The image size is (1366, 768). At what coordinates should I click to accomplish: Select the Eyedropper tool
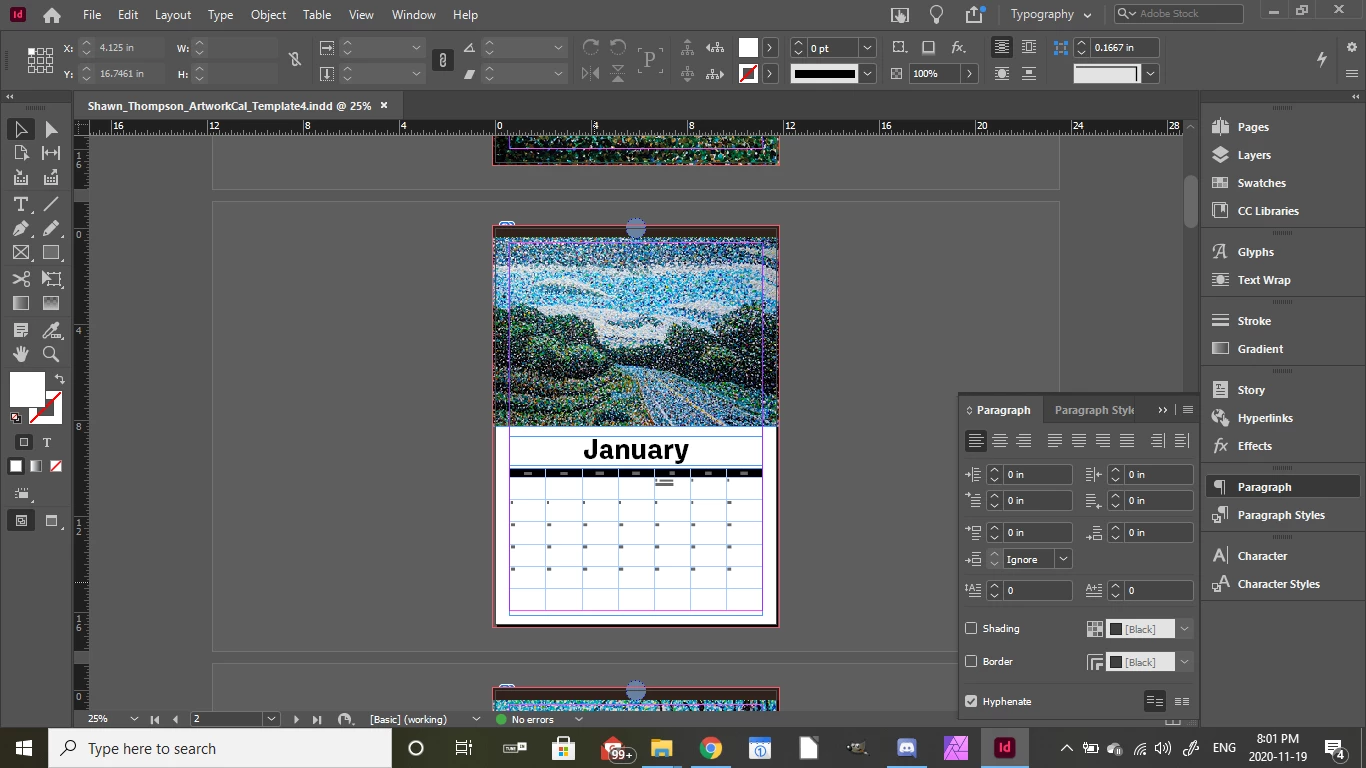pyautogui.click(x=51, y=330)
